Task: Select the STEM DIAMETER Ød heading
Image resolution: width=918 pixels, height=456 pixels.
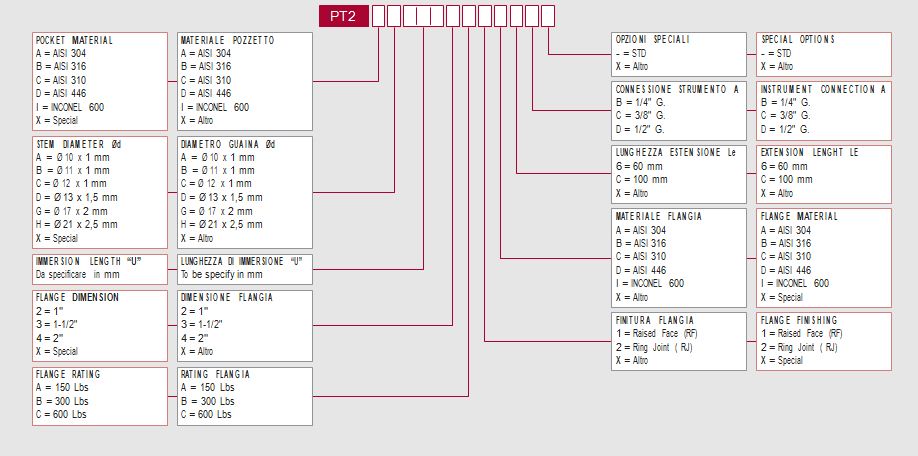Action: (x=78, y=144)
